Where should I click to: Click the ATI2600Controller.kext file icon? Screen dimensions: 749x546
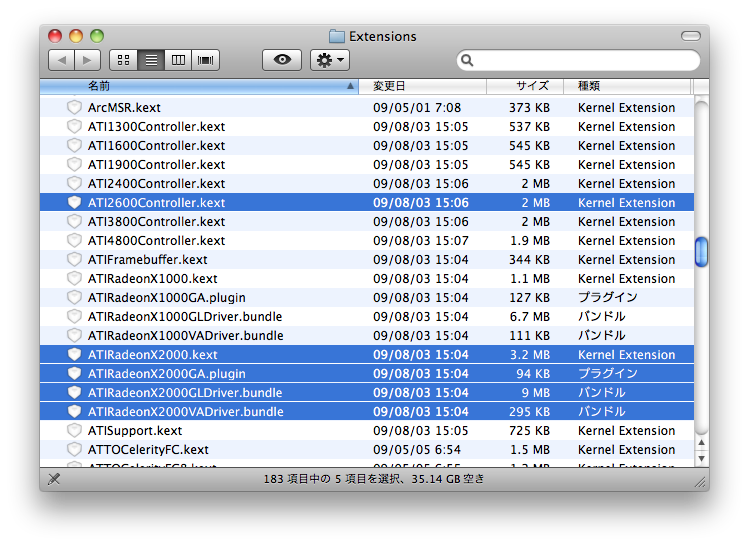[x=74, y=203]
